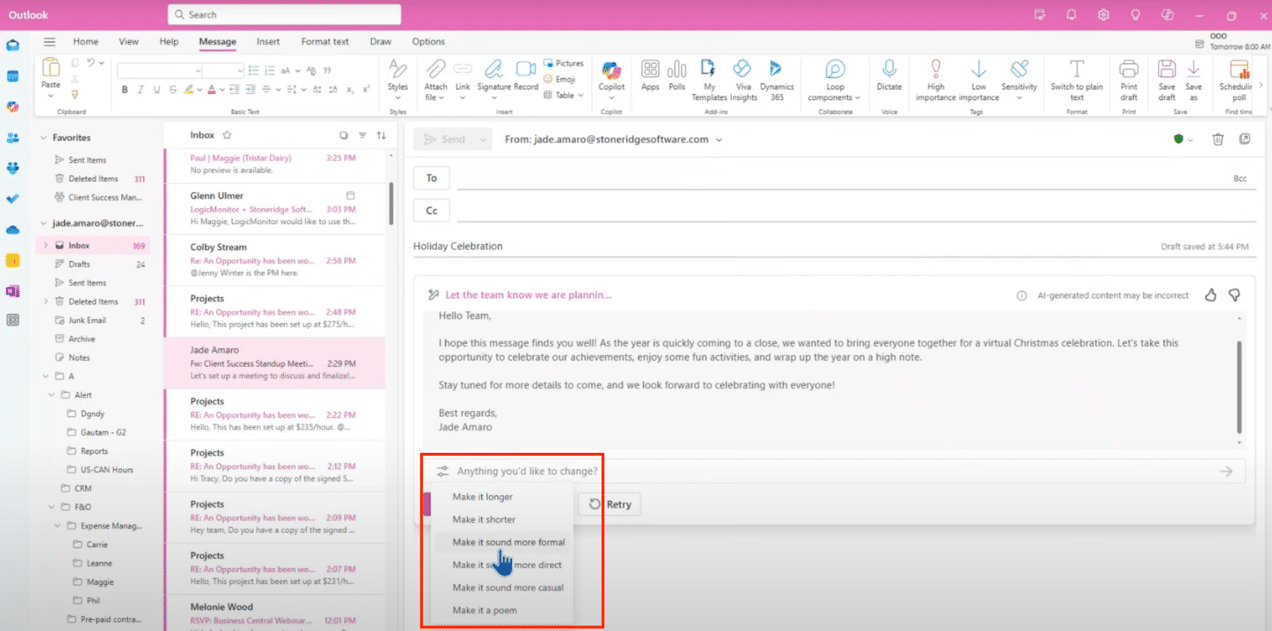1272x631 pixels.
Task: Toggle bold formatting in the ribbon
Action: pos(125,90)
